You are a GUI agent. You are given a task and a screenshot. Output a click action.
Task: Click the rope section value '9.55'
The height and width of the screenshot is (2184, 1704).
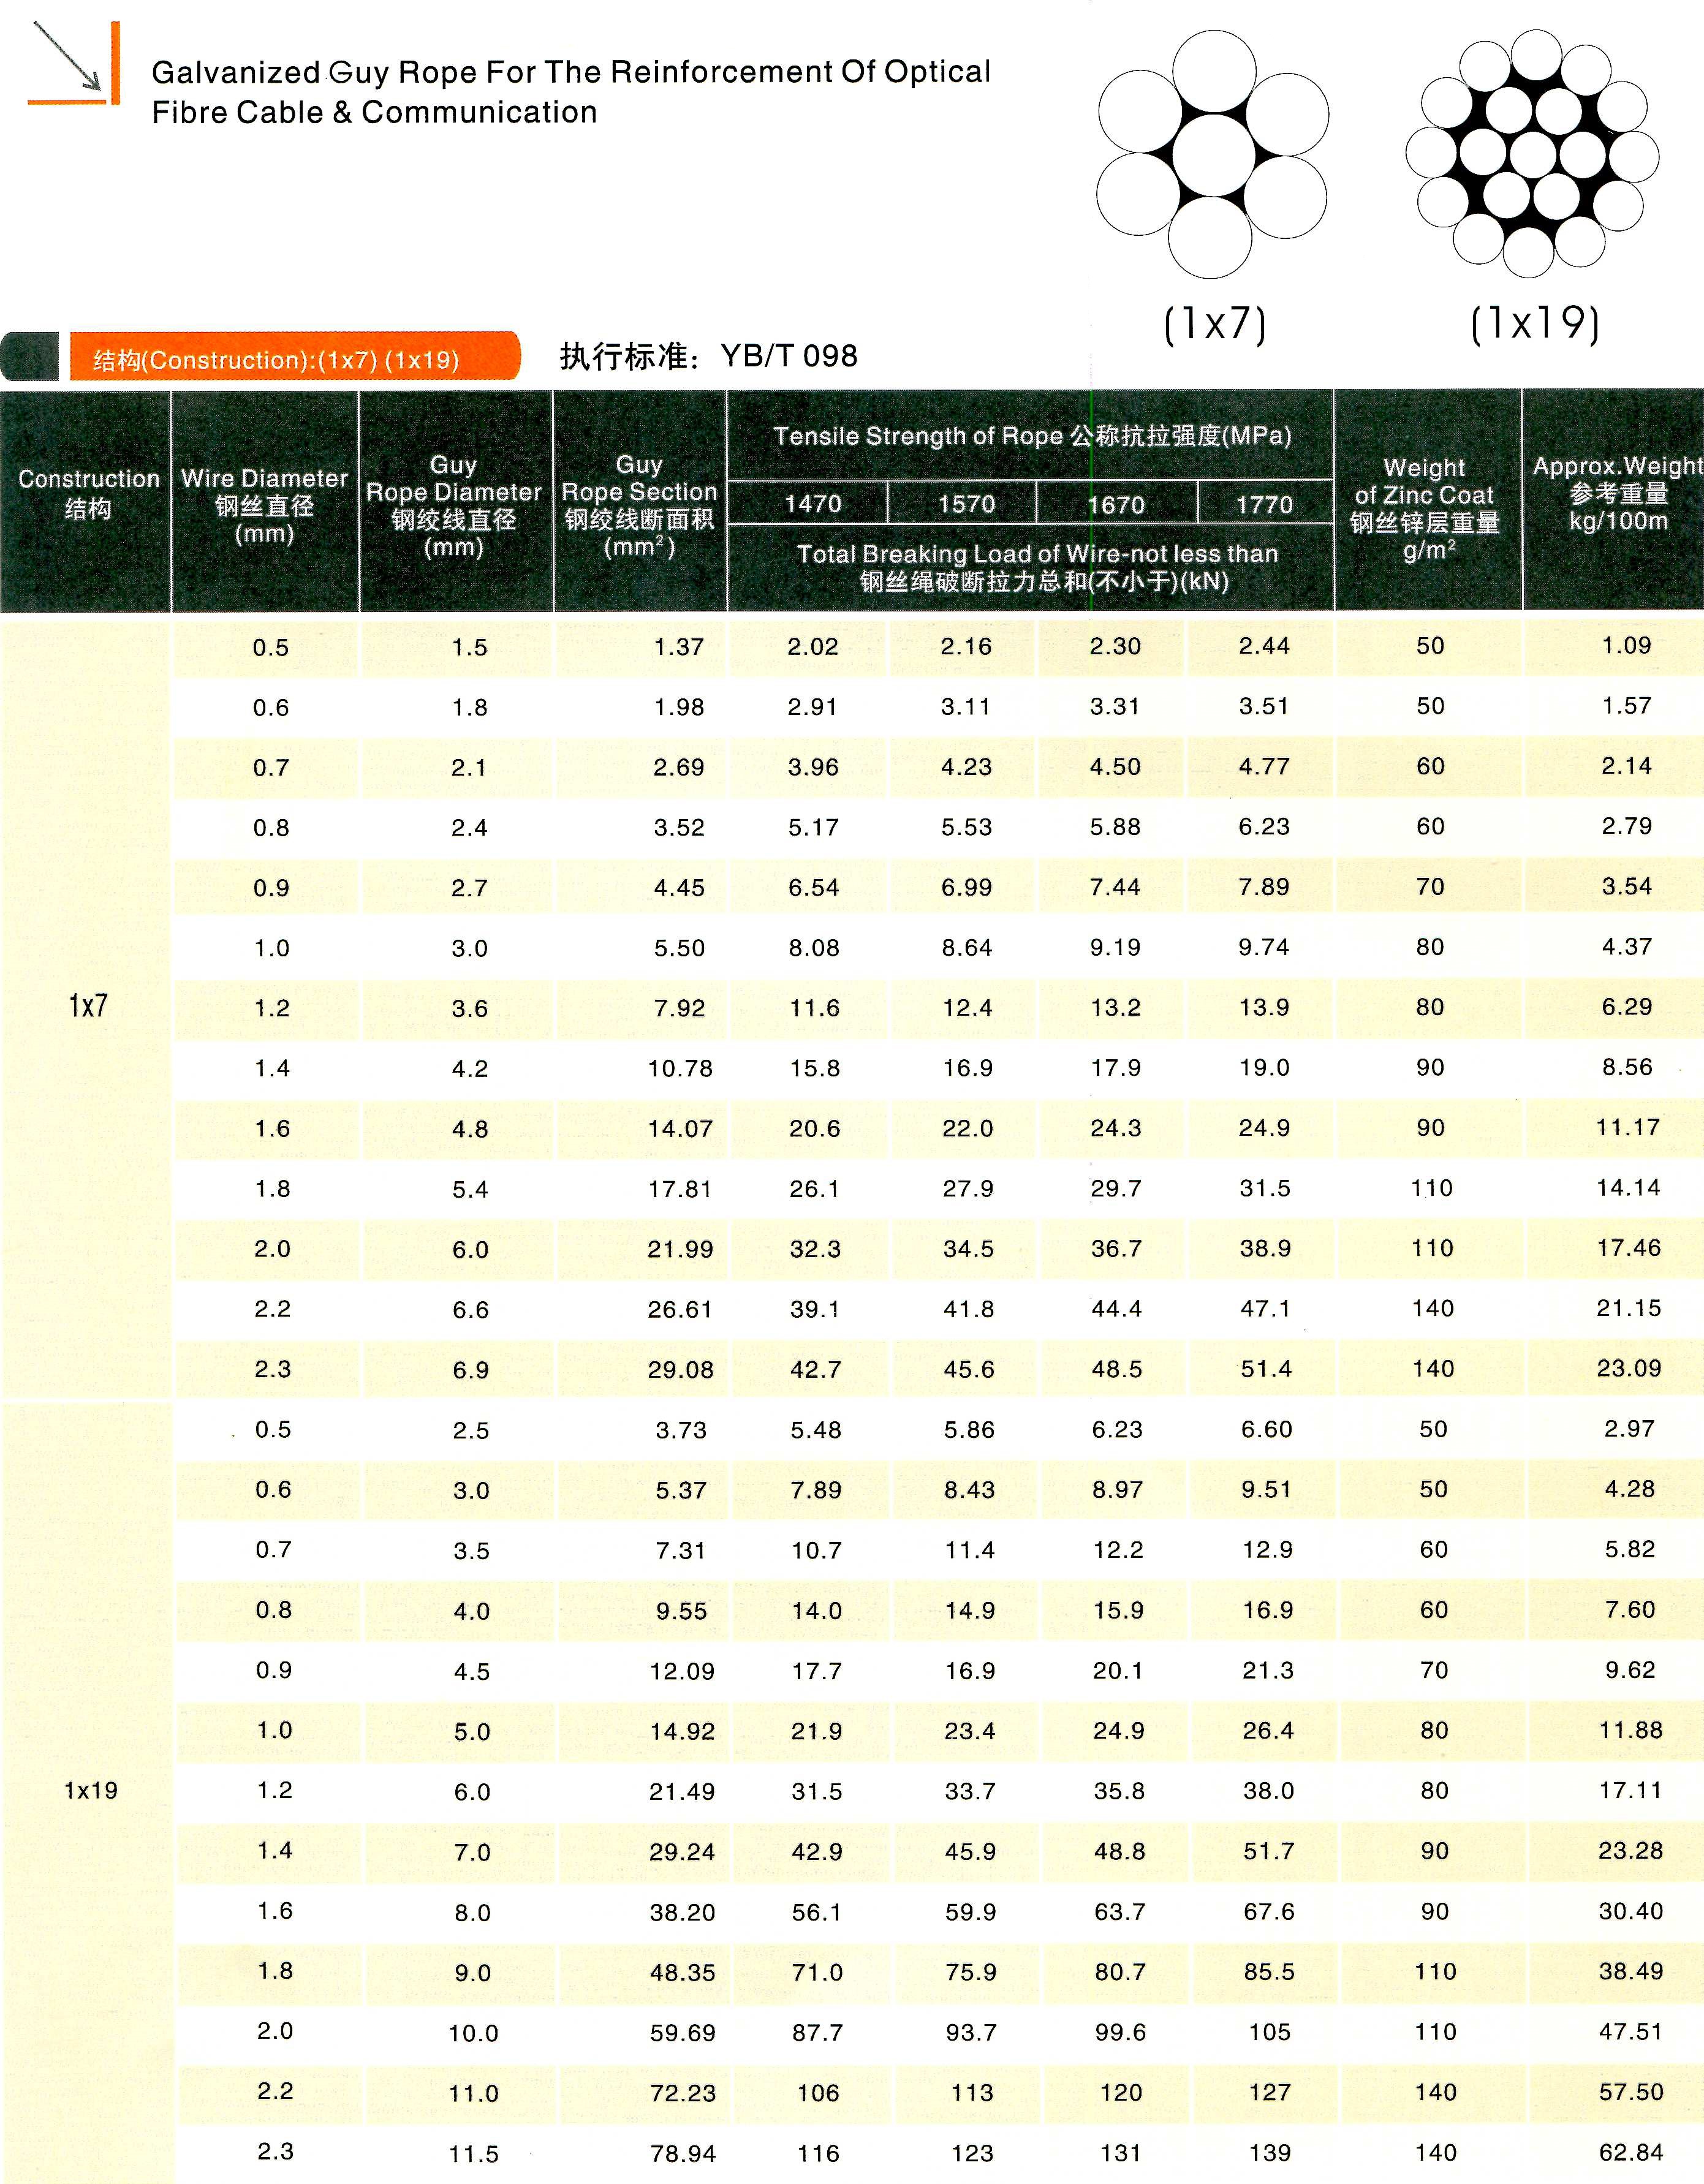point(681,1611)
